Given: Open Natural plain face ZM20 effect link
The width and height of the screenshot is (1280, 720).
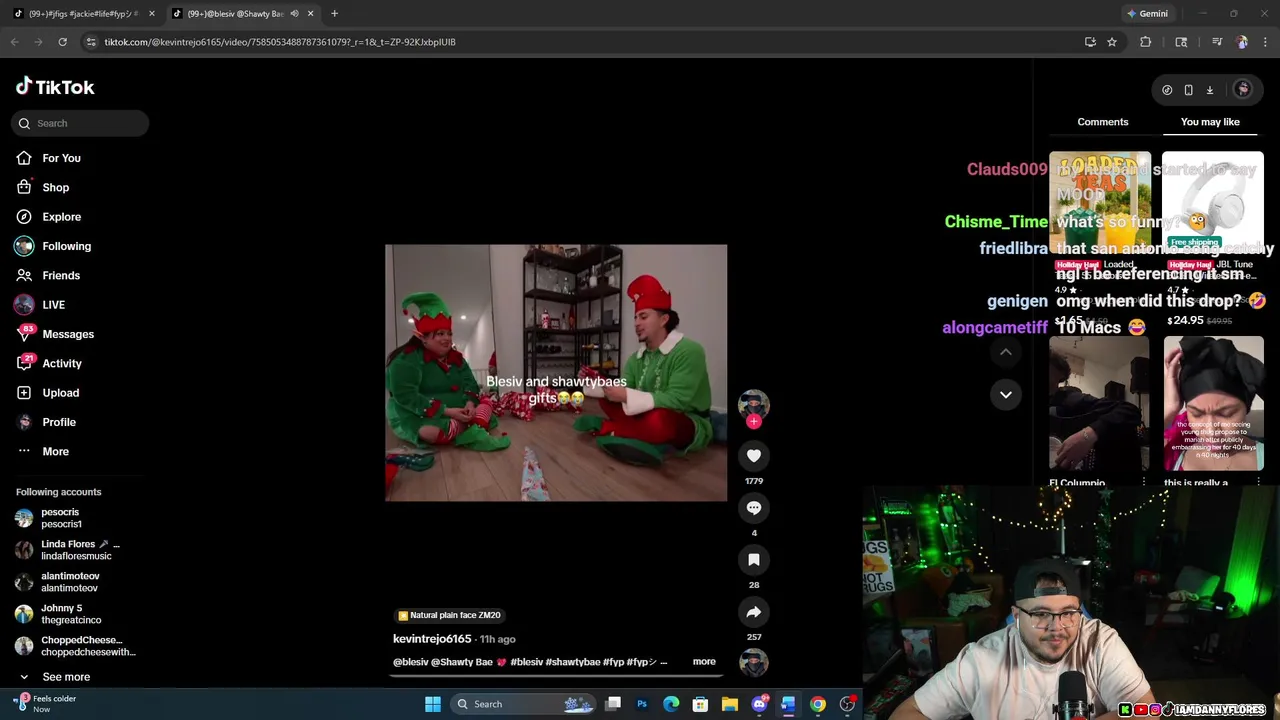Looking at the screenshot, I should coord(449,616).
